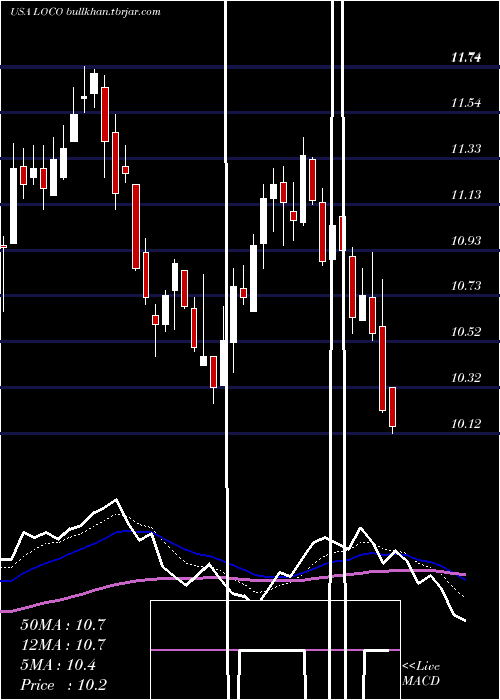Click the 'Price : 10.2' readout
500x700 pixels.
coord(63,685)
